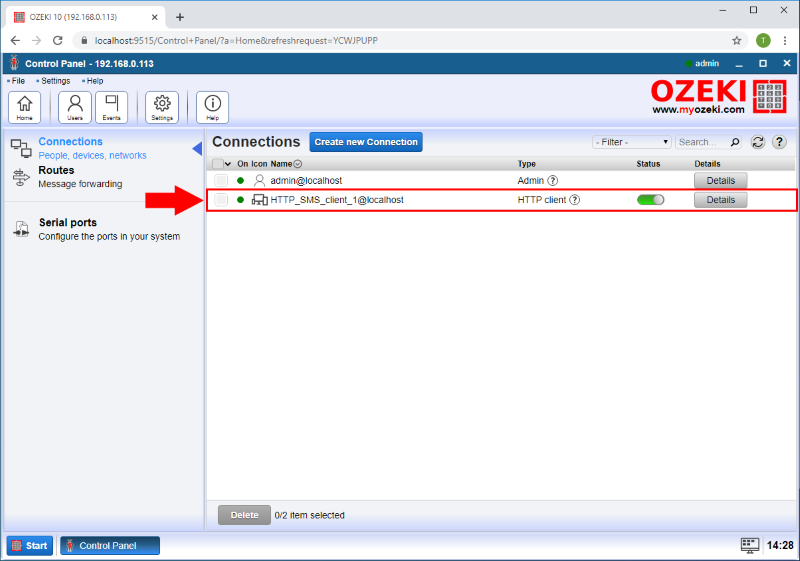Image resolution: width=800 pixels, height=561 pixels.
Task: Click the Name column sort icon
Action: click(298, 164)
